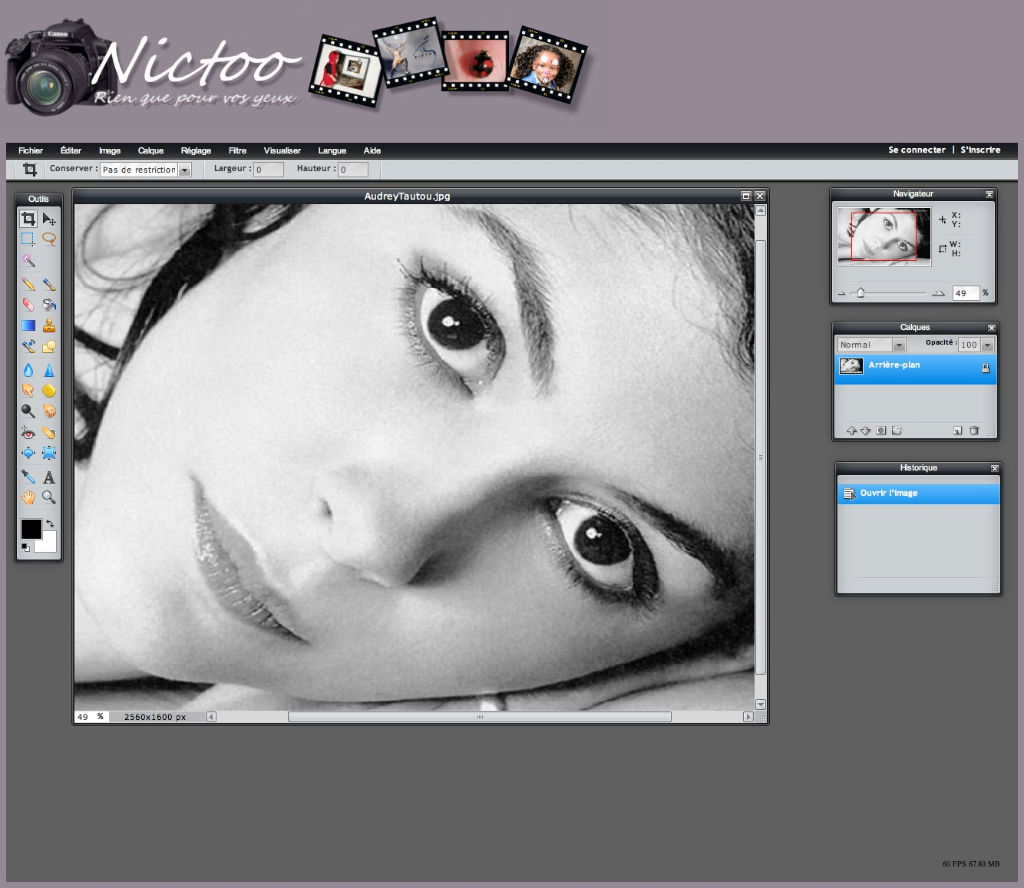Screen dimensions: 1024x888
Task: Open the Opacité value dropdown
Action: click(986, 345)
